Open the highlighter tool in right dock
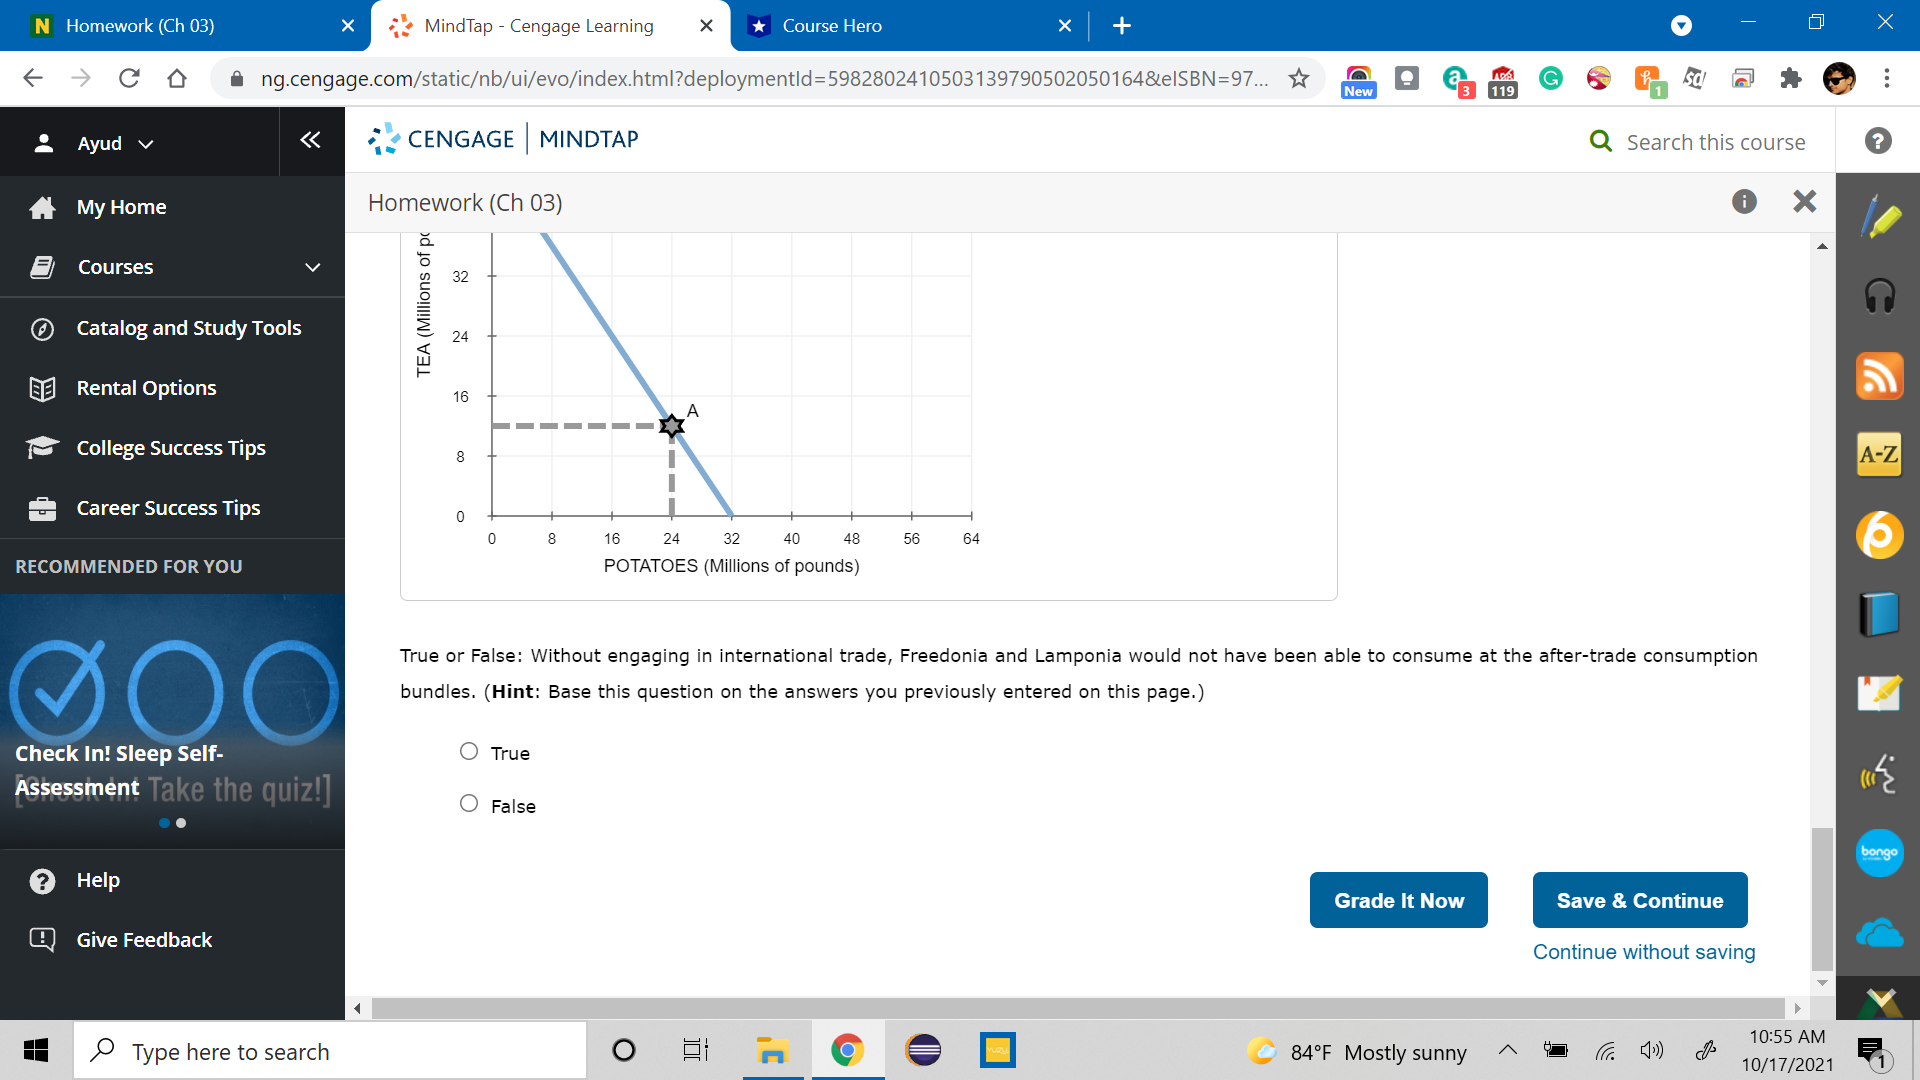The height and width of the screenshot is (1080, 1920). pos(1880,217)
